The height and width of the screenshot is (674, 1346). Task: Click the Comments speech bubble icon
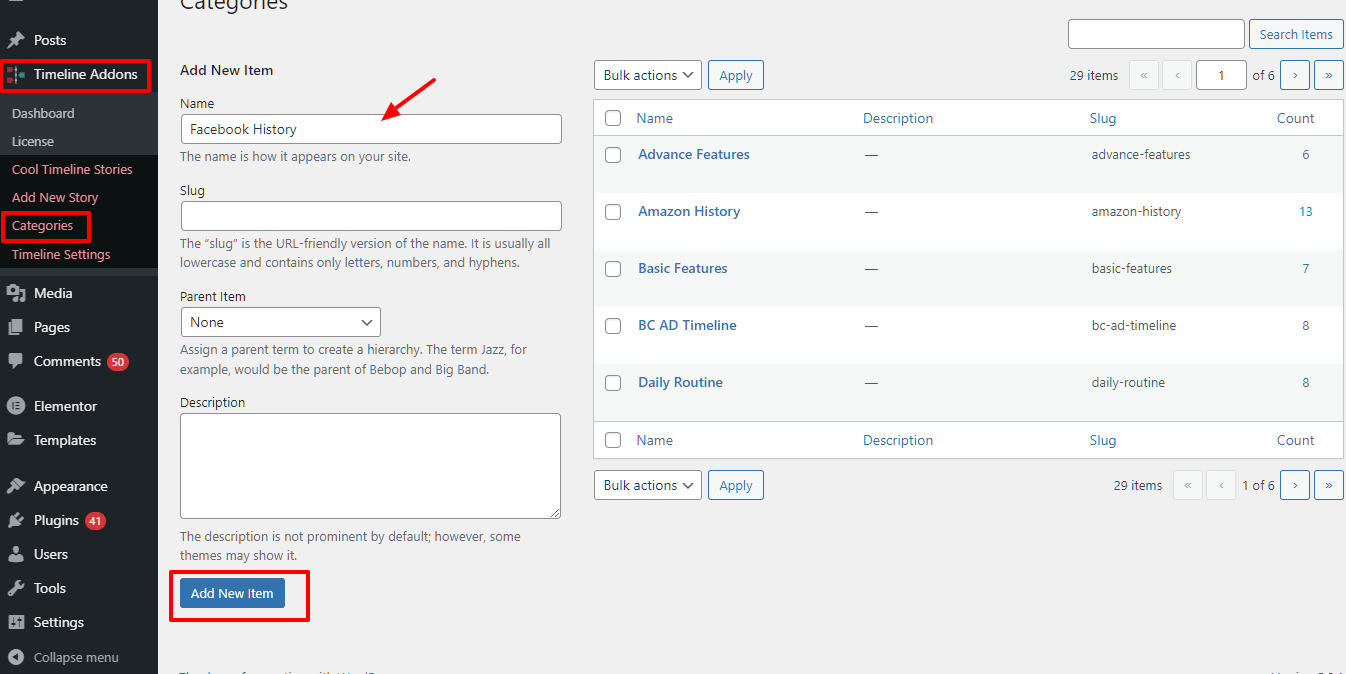tap(16, 361)
